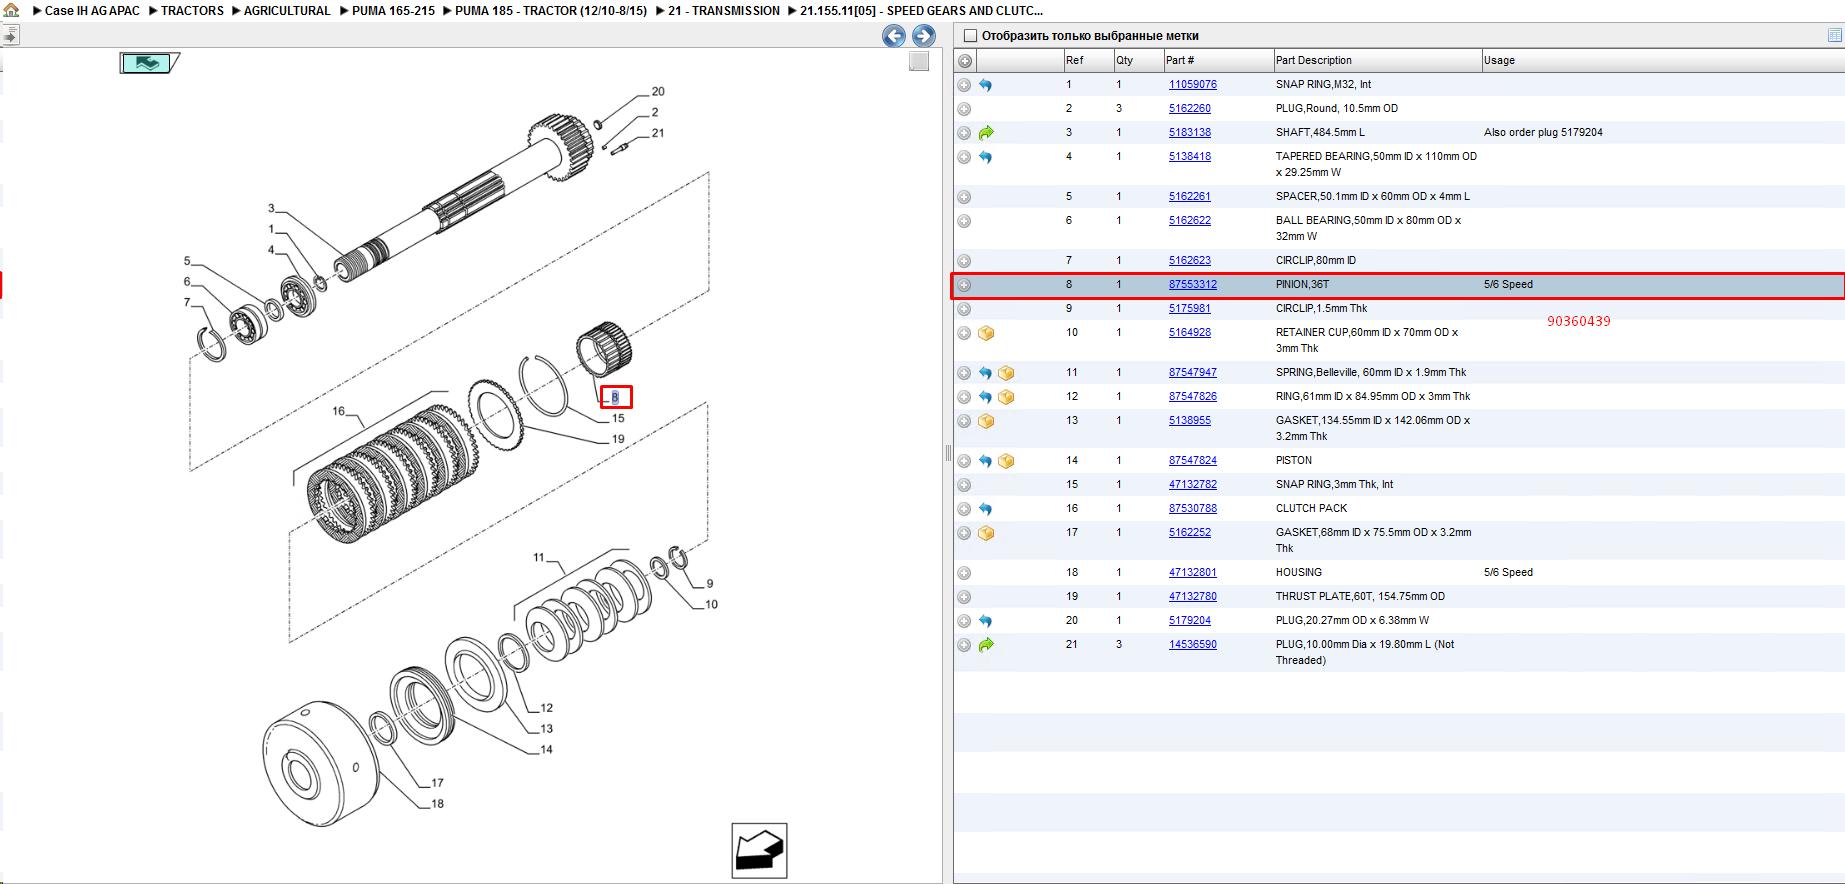Screen dimensions: 1845x884
Task: Select the 'SNAP RING,3mm Thk, Int' description text
Action: (1334, 485)
